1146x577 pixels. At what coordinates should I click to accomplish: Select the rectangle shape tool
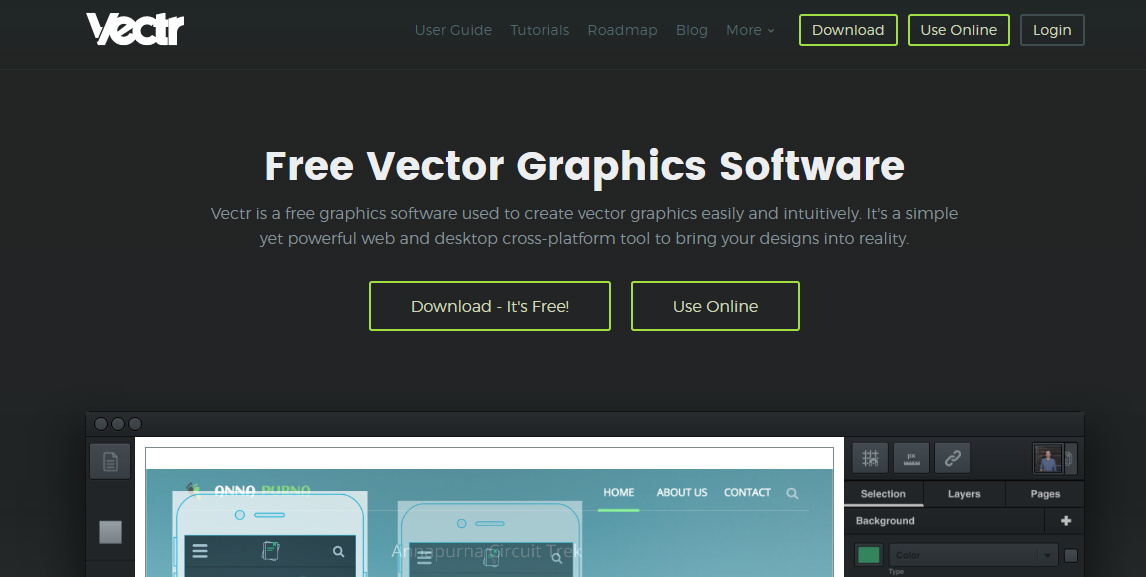pyautogui.click(x=109, y=531)
